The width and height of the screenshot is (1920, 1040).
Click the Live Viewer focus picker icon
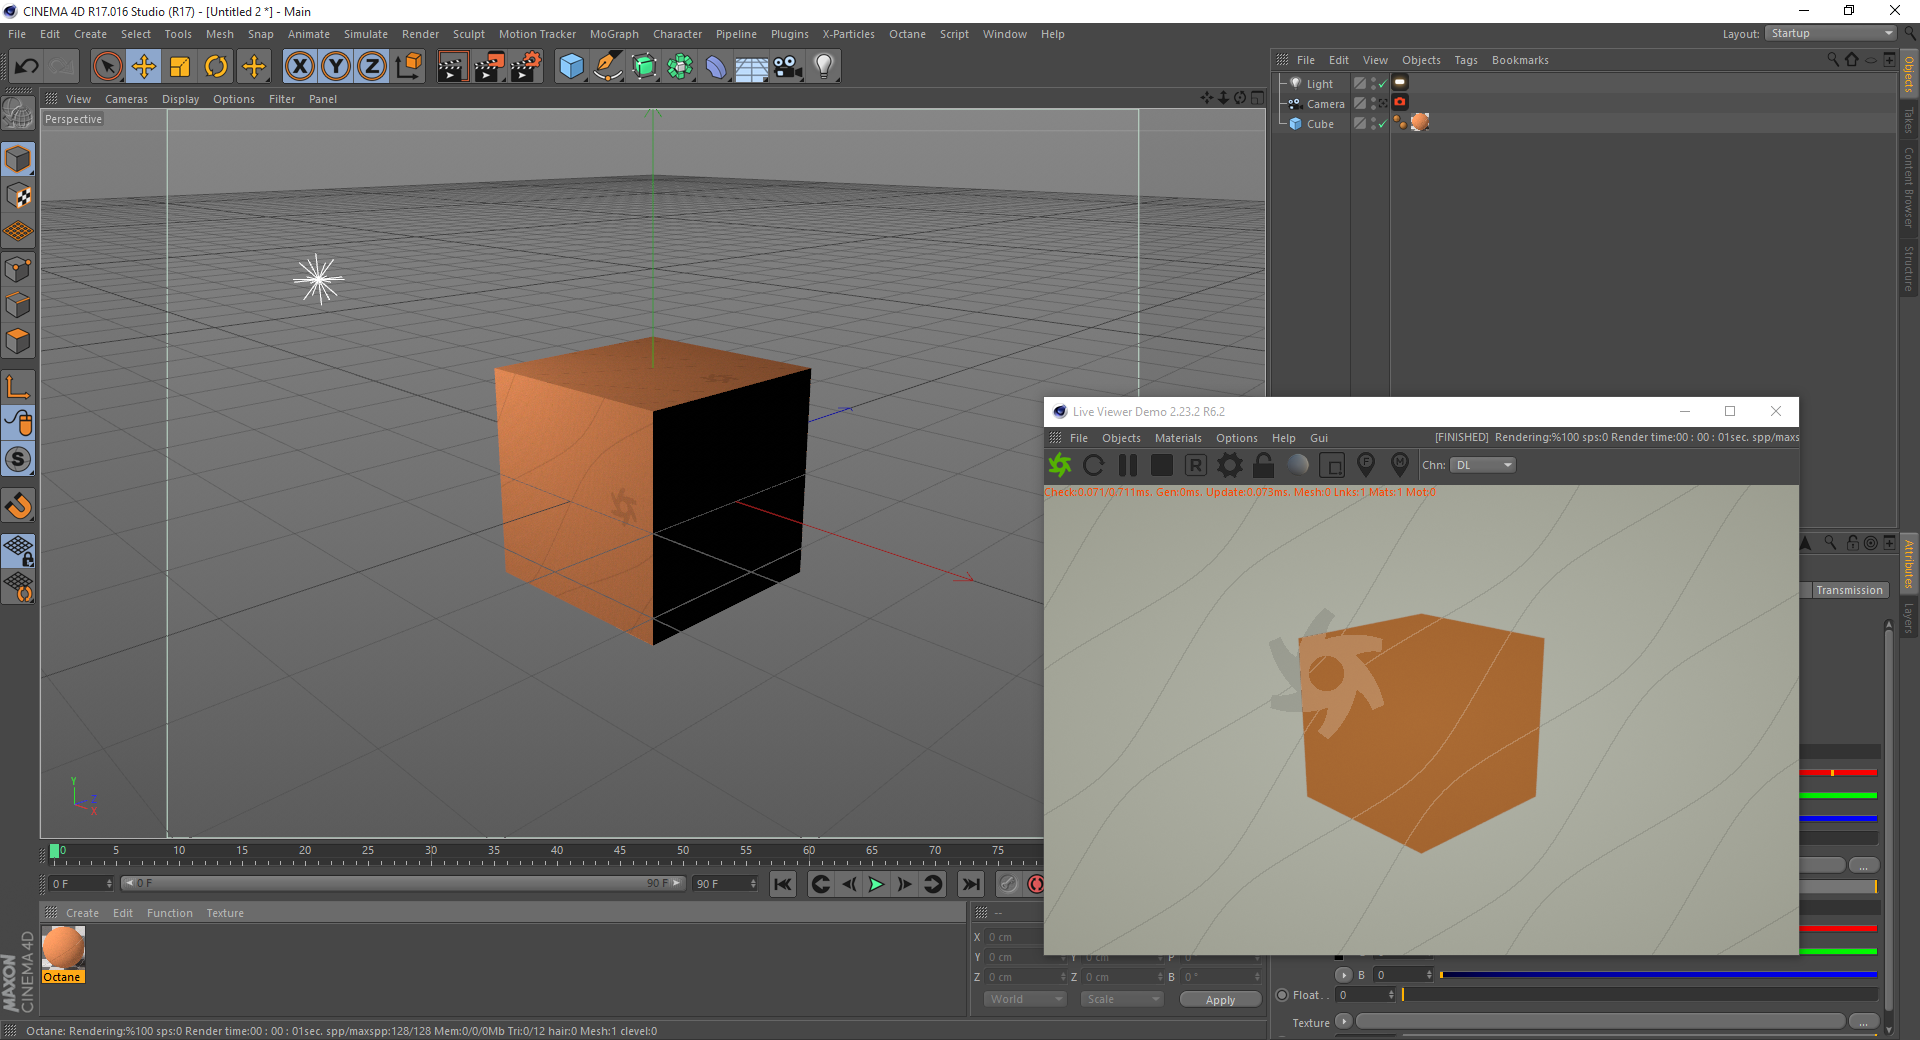(1366, 465)
